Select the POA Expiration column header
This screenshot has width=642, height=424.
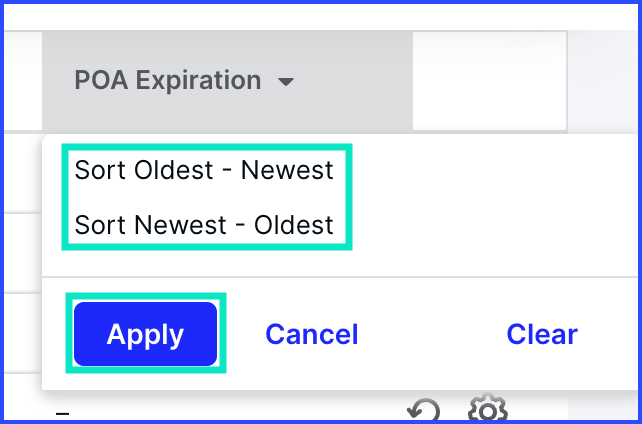point(228,81)
